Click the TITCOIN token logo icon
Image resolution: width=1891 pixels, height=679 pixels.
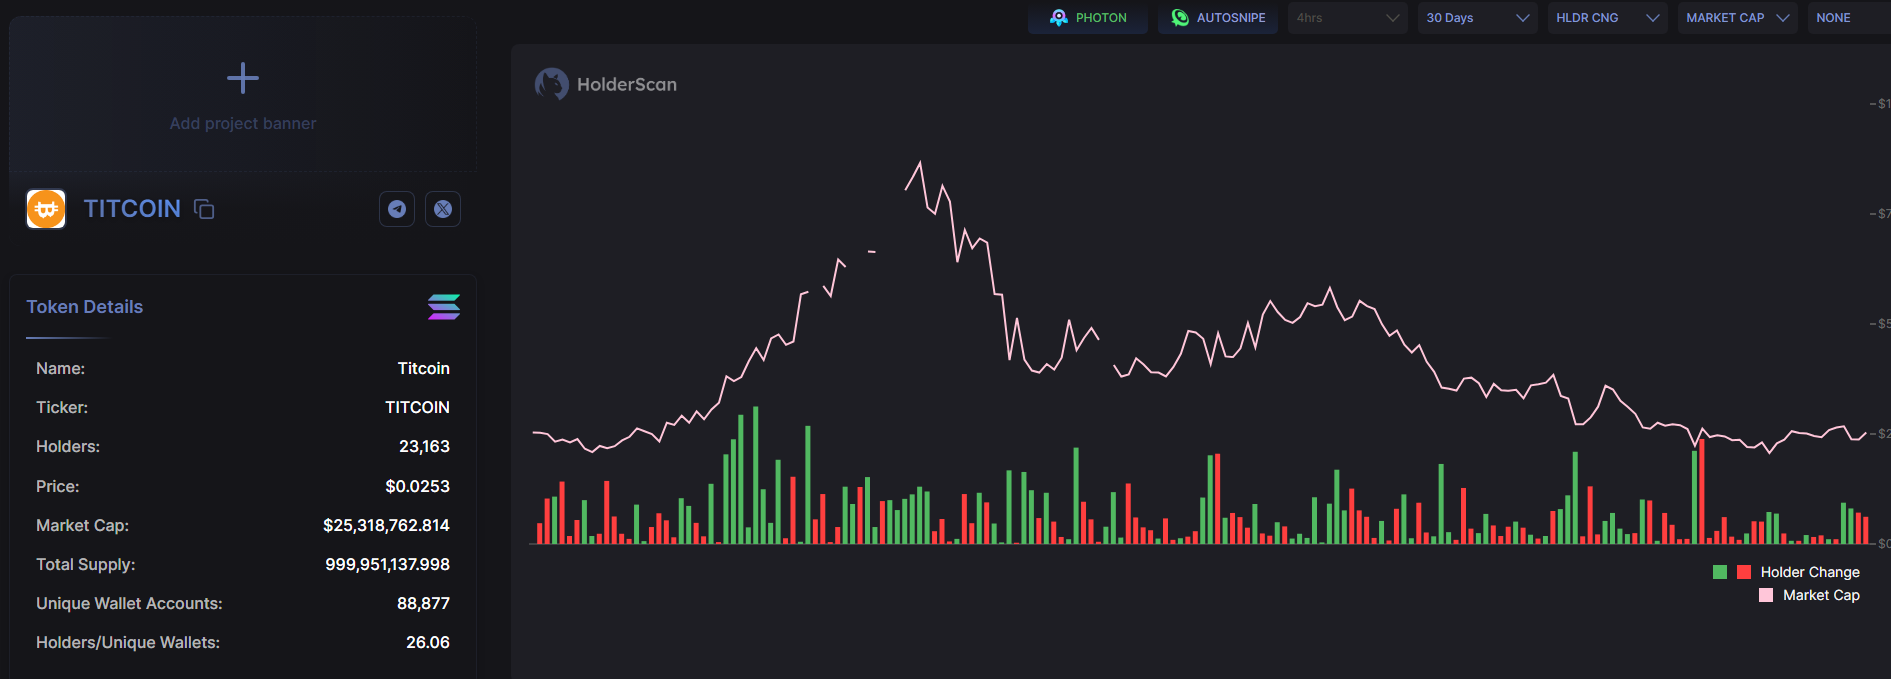tap(46, 209)
